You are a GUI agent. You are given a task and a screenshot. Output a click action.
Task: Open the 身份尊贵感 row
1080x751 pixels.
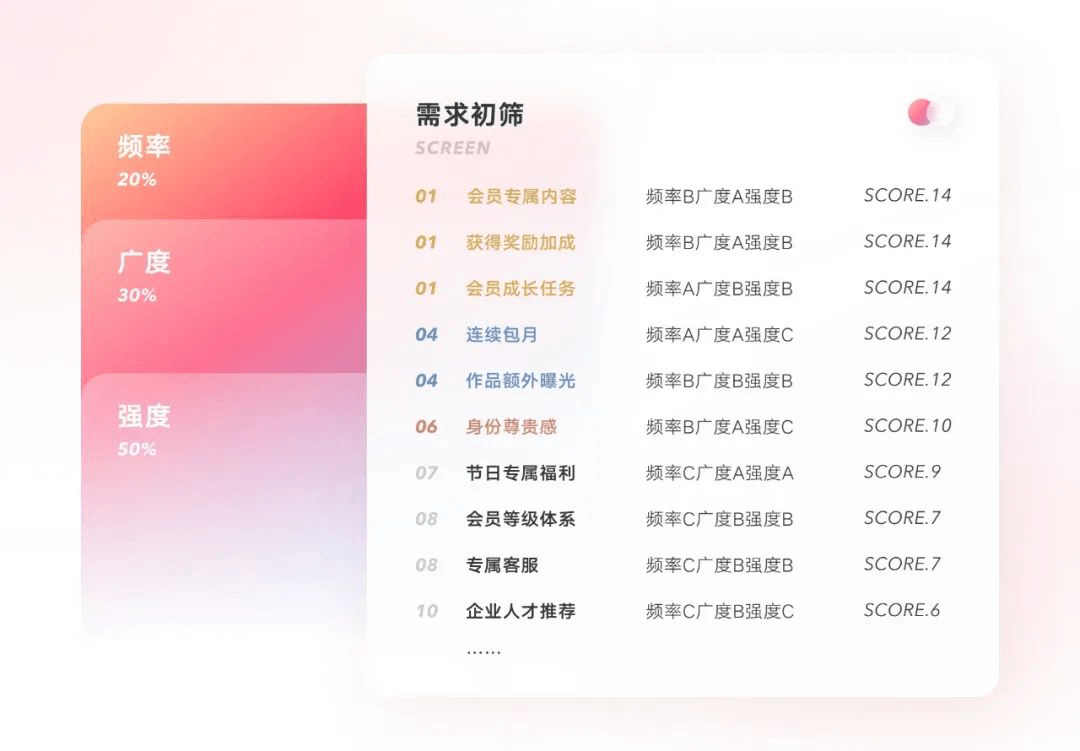[683, 427]
